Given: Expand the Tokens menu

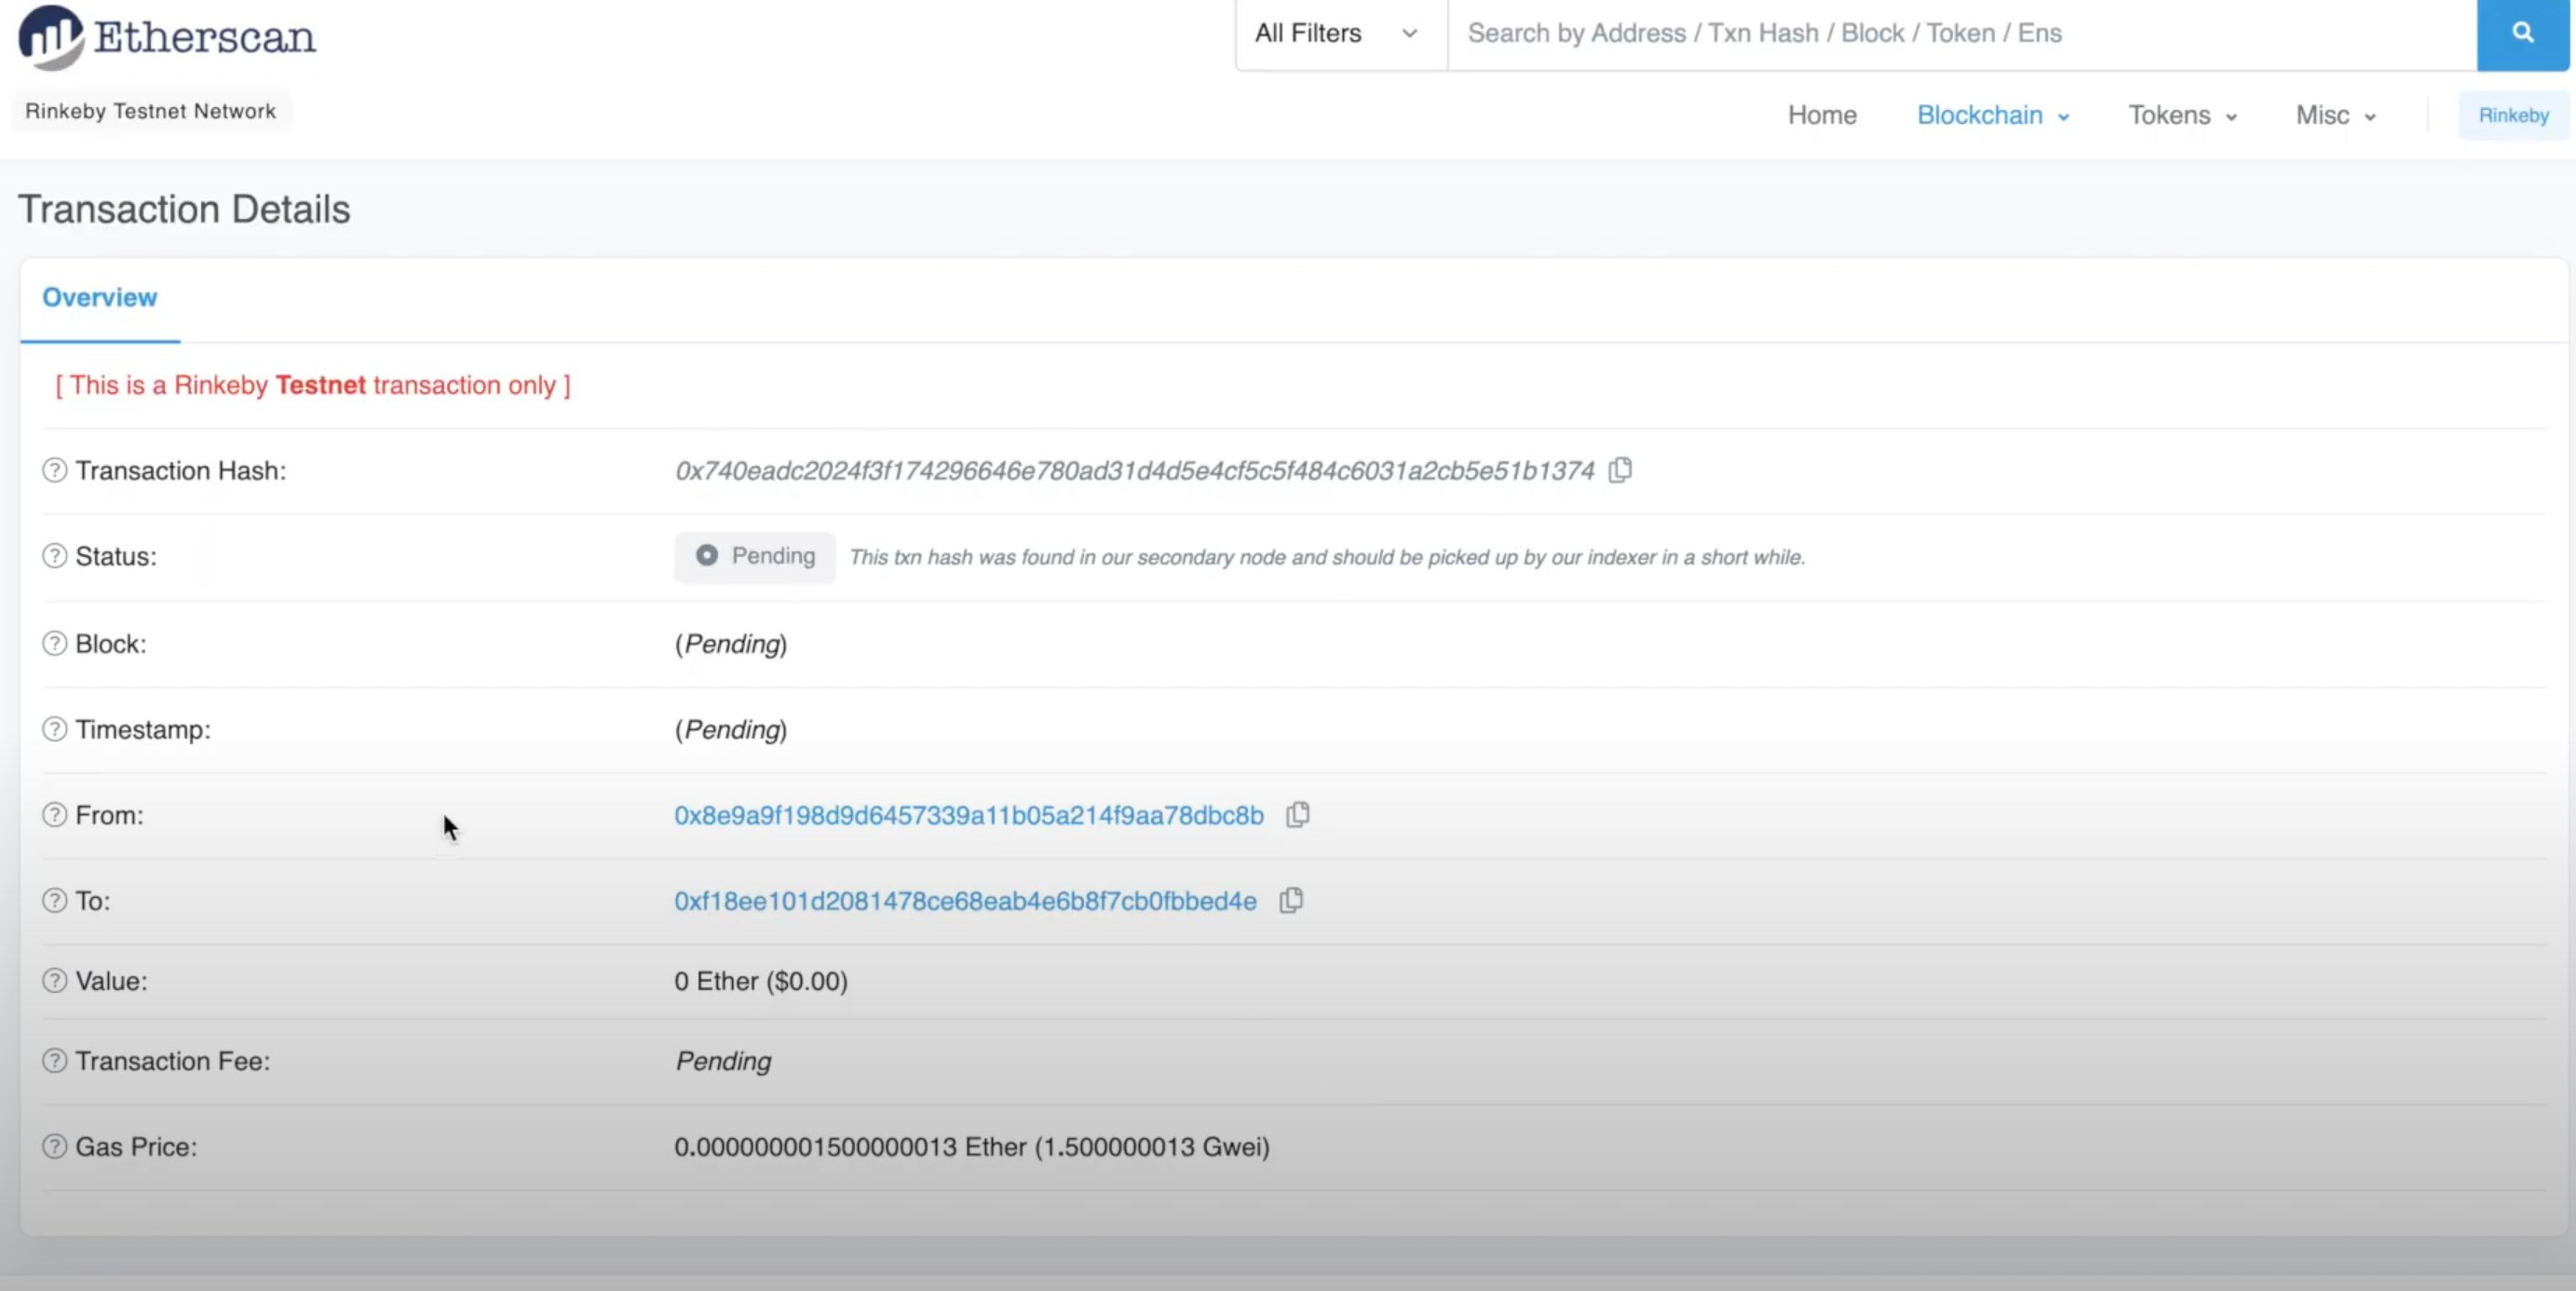Looking at the screenshot, I should [x=2182, y=116].
